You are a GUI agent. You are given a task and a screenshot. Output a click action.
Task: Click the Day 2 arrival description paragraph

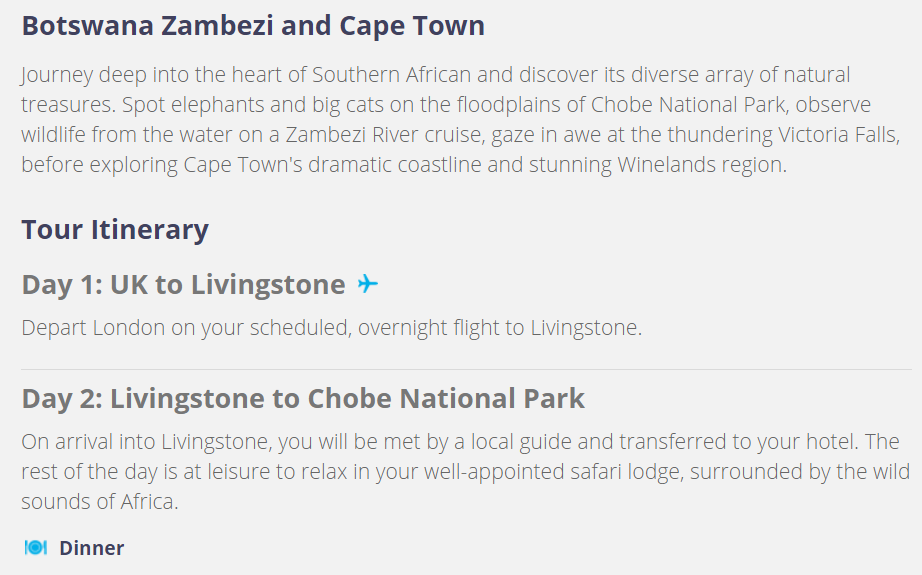point(466,472)
